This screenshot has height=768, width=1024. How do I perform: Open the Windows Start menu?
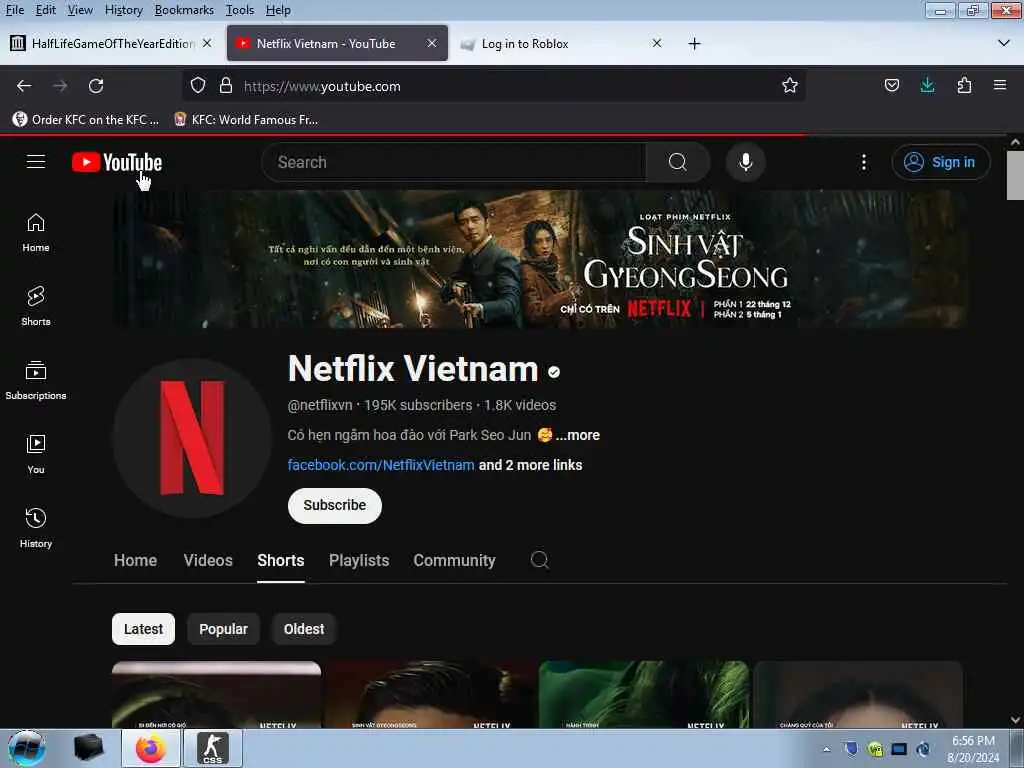tap(26, 748)
